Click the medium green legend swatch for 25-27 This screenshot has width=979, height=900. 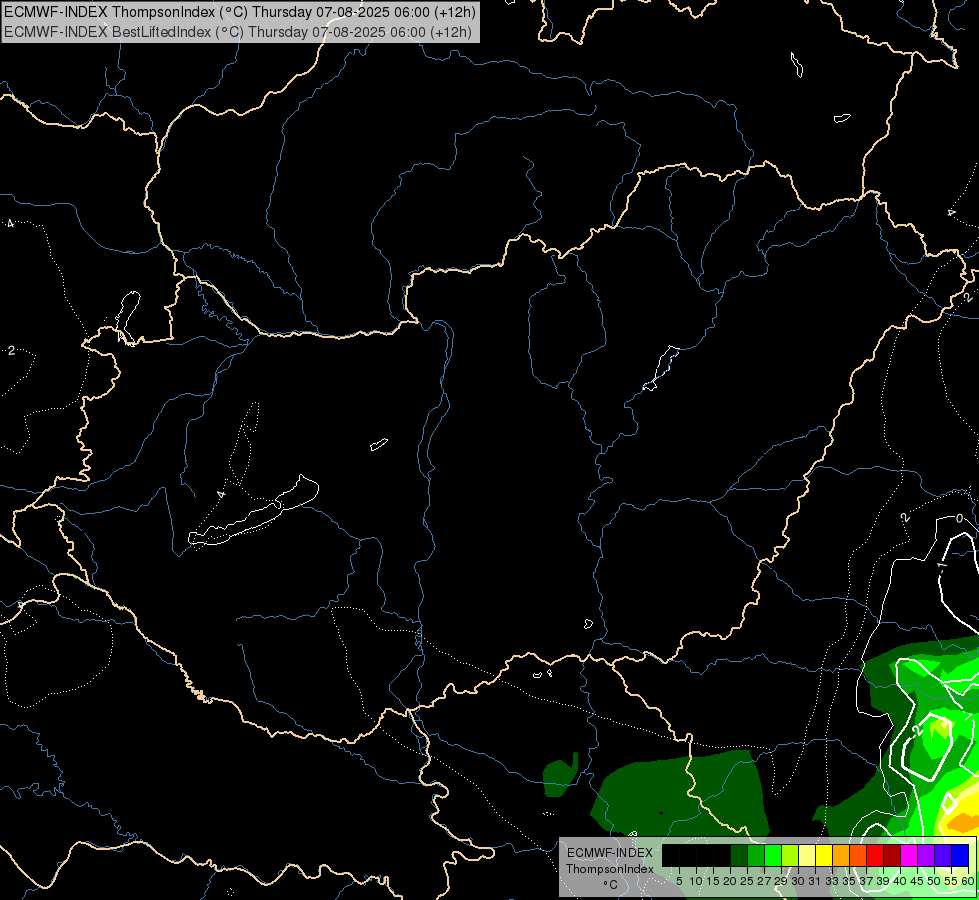coord(755,855)
